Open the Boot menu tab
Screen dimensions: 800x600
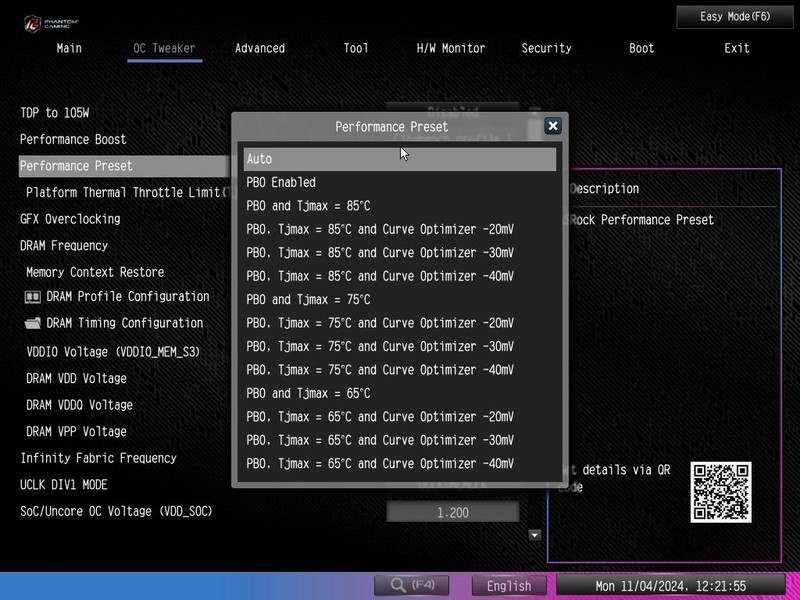[x=640, y=48]
